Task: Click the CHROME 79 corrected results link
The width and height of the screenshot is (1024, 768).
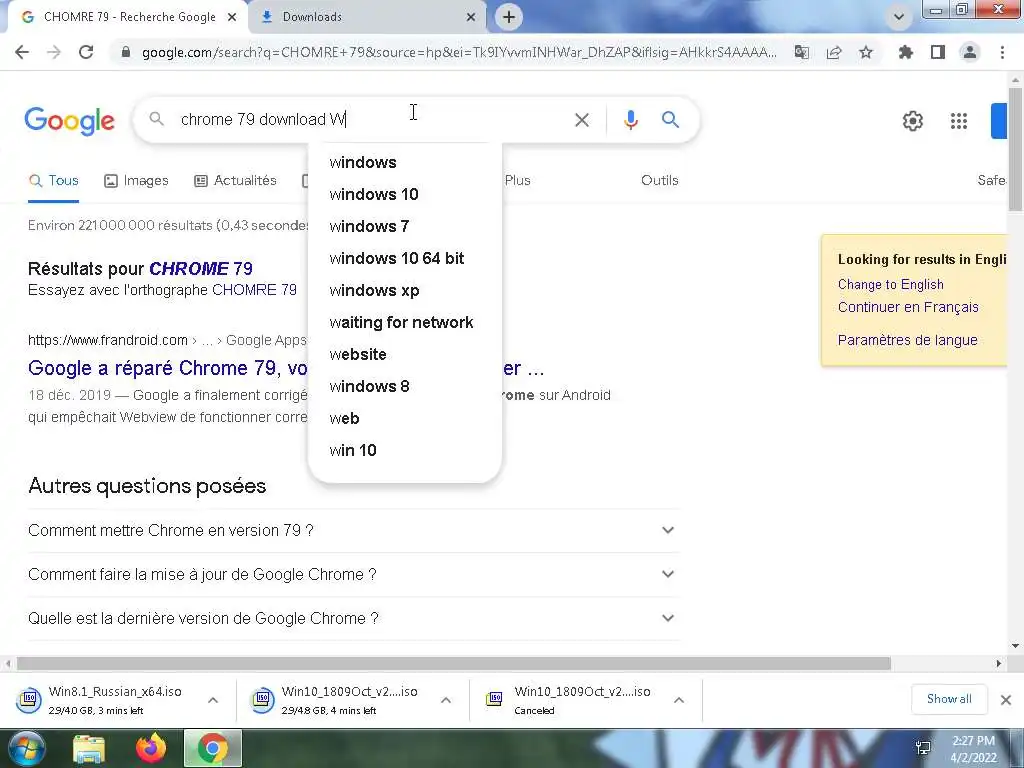Action: tap(200, 269)
